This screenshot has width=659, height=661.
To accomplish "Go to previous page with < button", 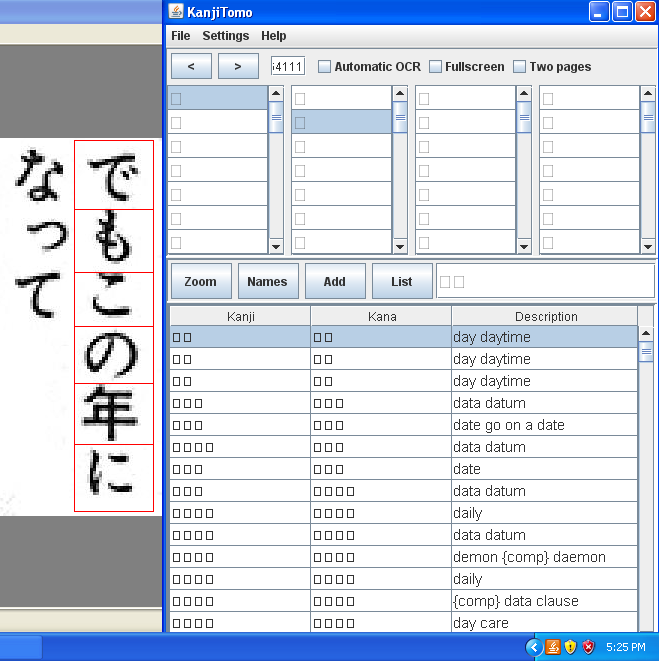I will coord(191,66).
